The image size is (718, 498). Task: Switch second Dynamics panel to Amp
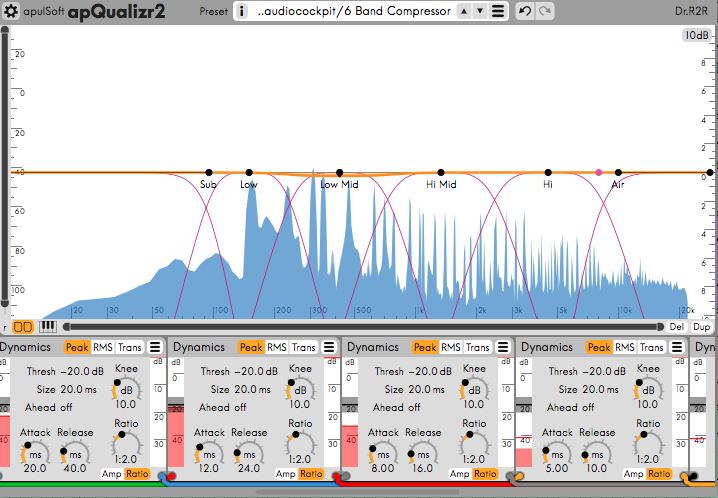click(286, 474)
